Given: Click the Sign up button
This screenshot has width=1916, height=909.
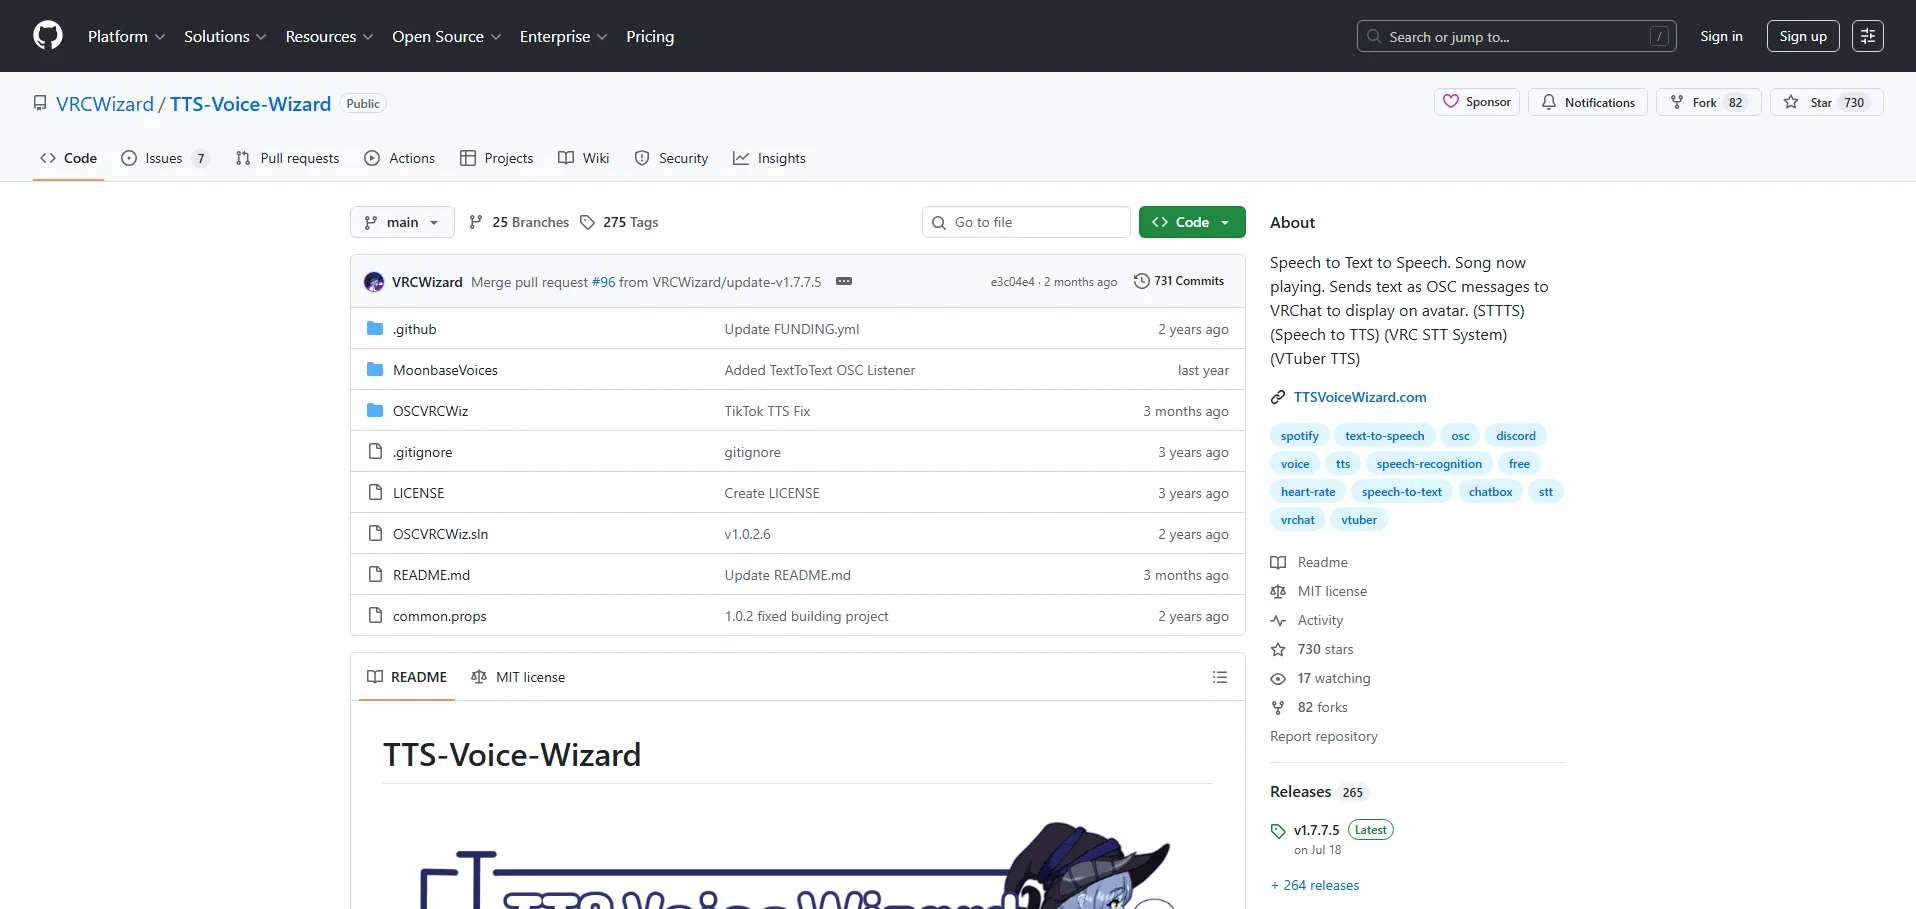Looking at the screenshot, I should 1802,36.
